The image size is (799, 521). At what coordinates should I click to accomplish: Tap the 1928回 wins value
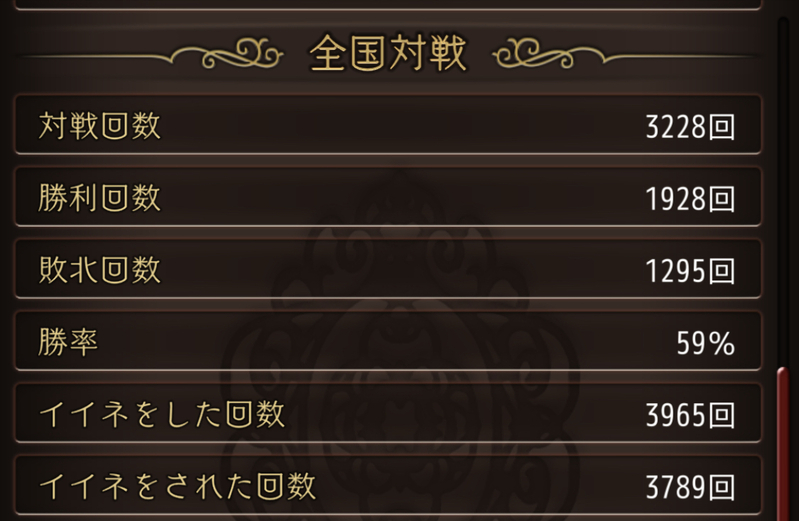click(690, 199)
